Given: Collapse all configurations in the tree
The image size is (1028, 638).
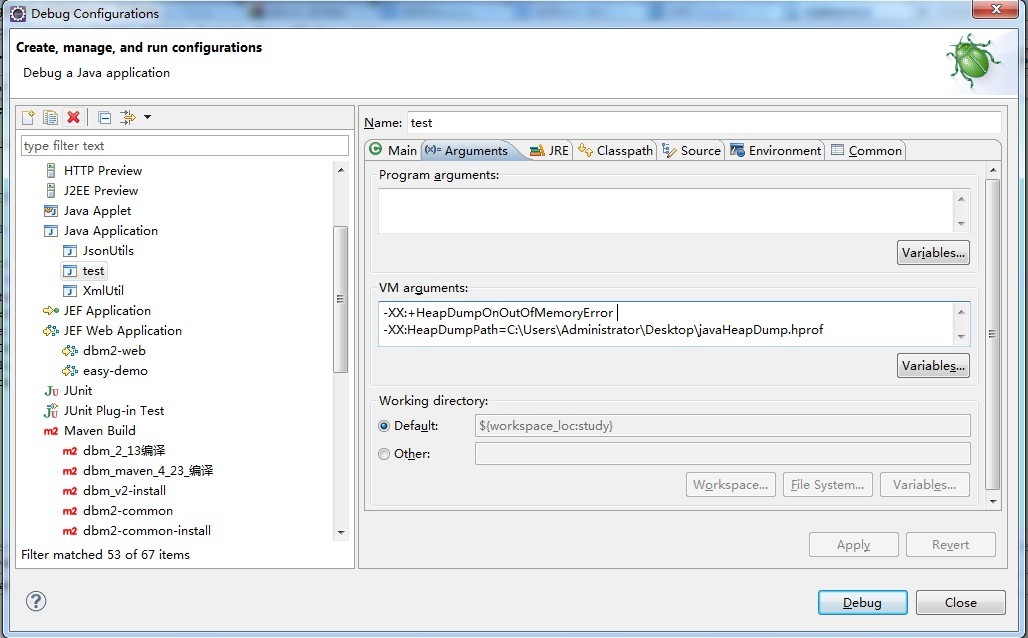Looking at the screenshot, I should pyautogui.click(x=104, y=117).
